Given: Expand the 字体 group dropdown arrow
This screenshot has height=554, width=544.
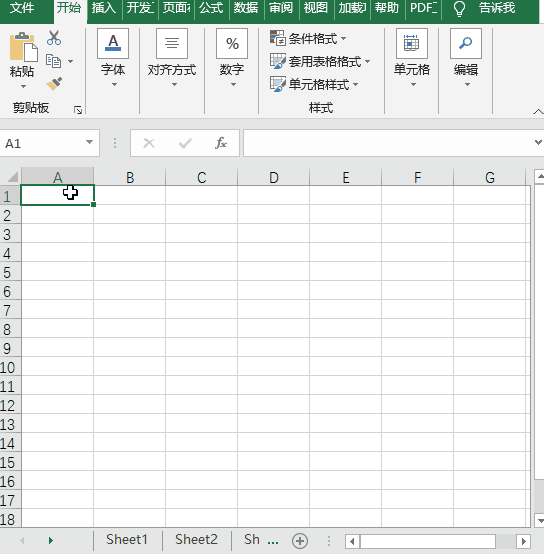Looking at the screenshot, I should (114, 84).
